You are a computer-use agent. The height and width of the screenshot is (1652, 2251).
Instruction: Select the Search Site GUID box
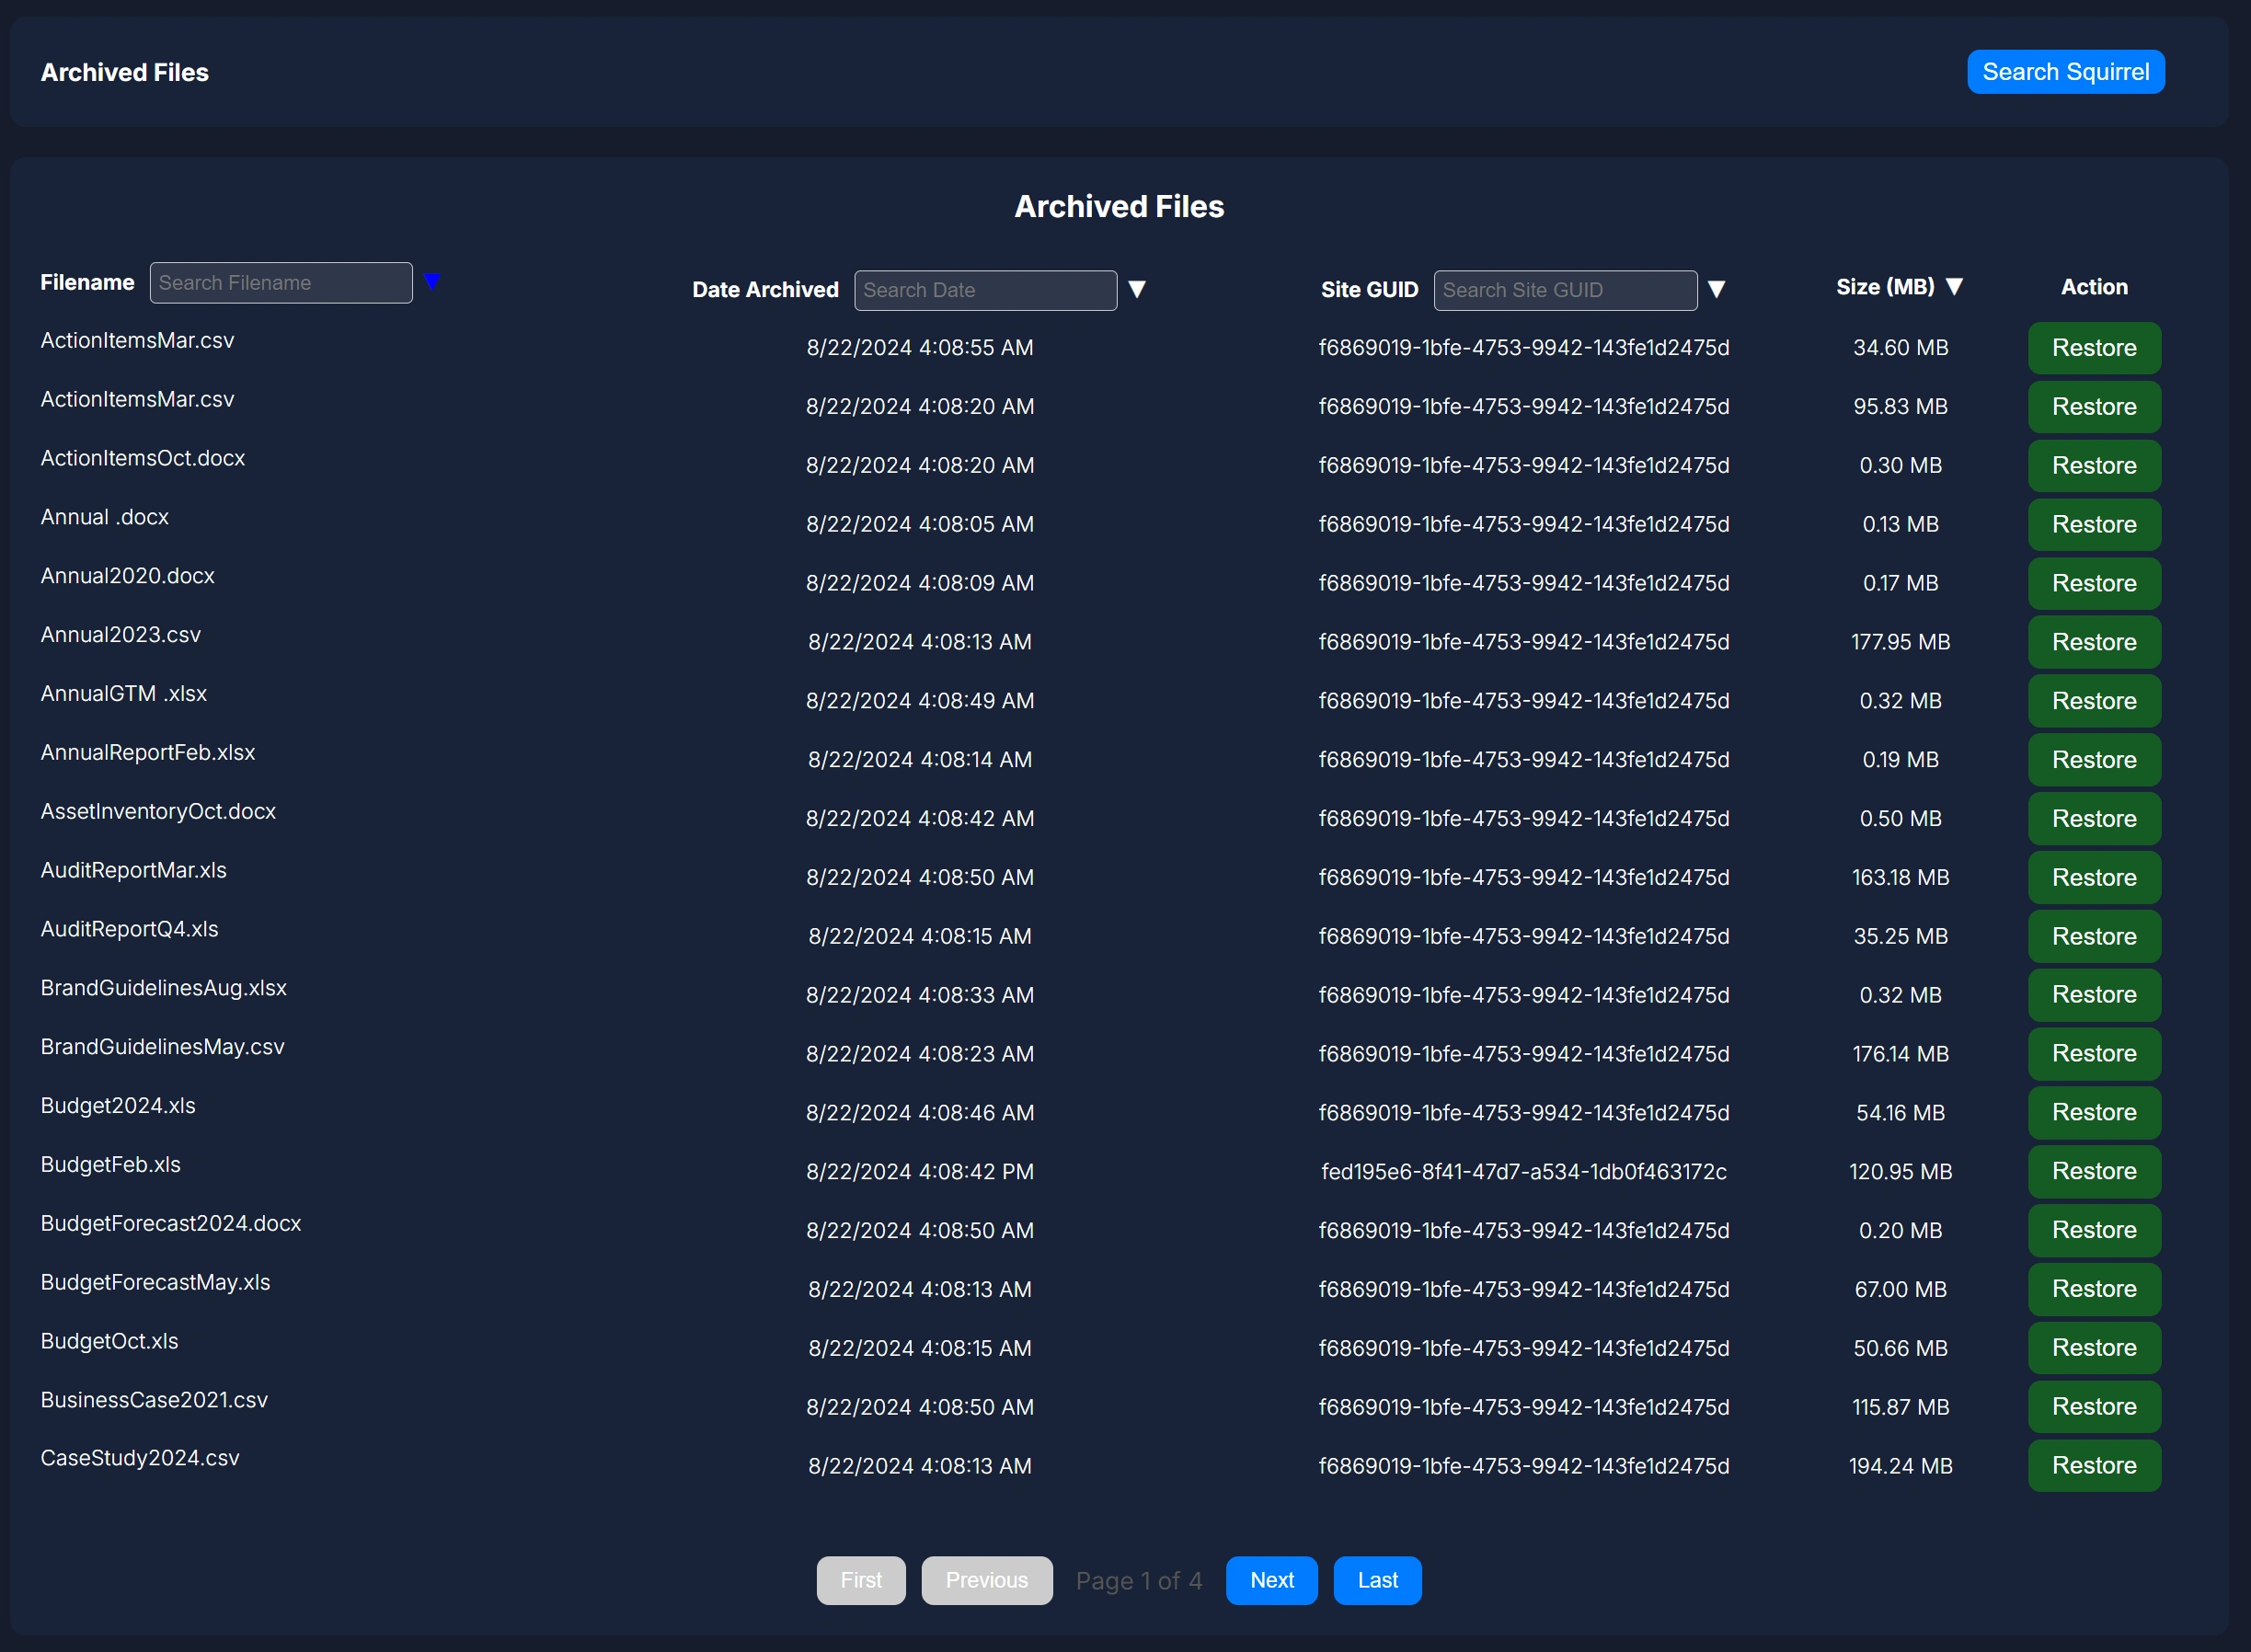pos(1564,290)
